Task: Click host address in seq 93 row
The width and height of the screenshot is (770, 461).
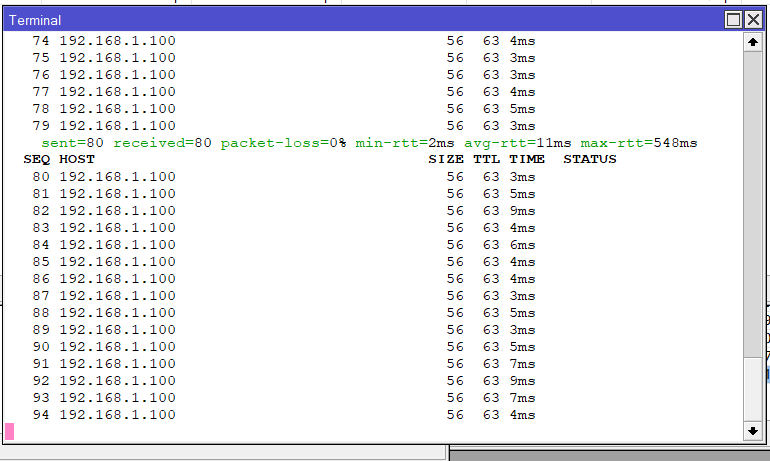Action: pos(117,398)
